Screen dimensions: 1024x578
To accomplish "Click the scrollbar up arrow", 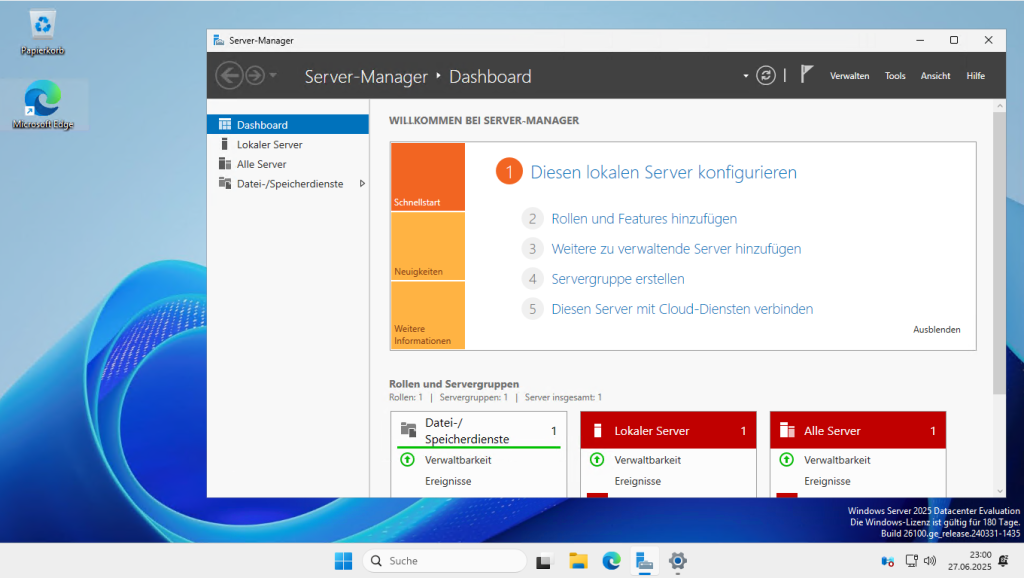I will pos(999,105).
